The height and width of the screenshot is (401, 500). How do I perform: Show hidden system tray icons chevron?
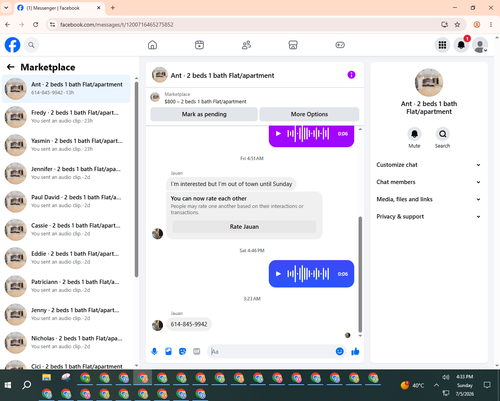(436, 385)
